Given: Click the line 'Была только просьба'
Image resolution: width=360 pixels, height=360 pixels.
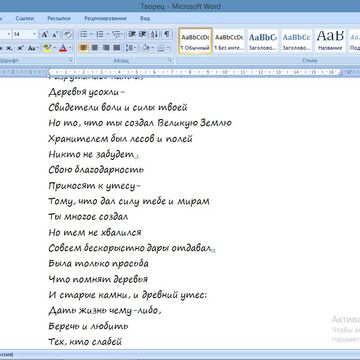Looking at the screenshot, I should [99, 264].
